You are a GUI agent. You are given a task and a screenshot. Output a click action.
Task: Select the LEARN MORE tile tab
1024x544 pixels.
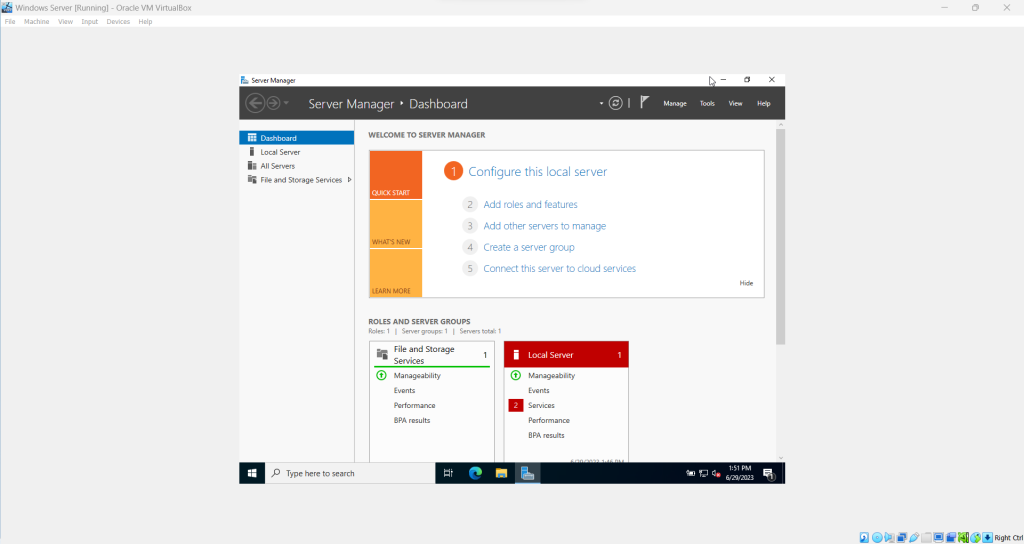396,273
